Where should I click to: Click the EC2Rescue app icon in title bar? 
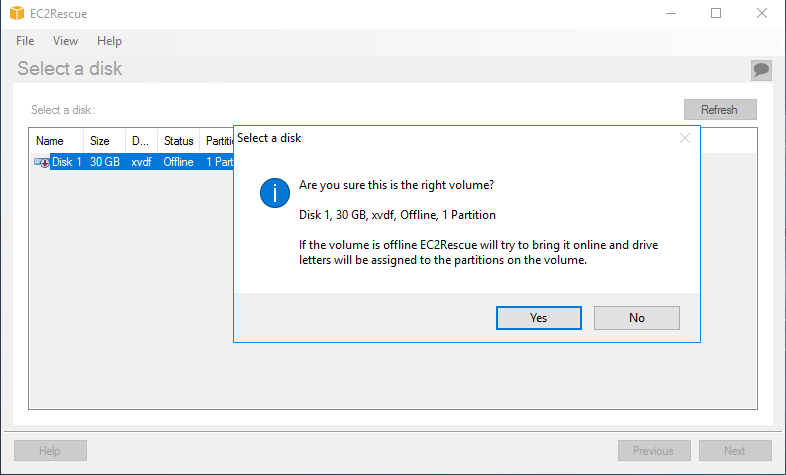pos(17,13)
